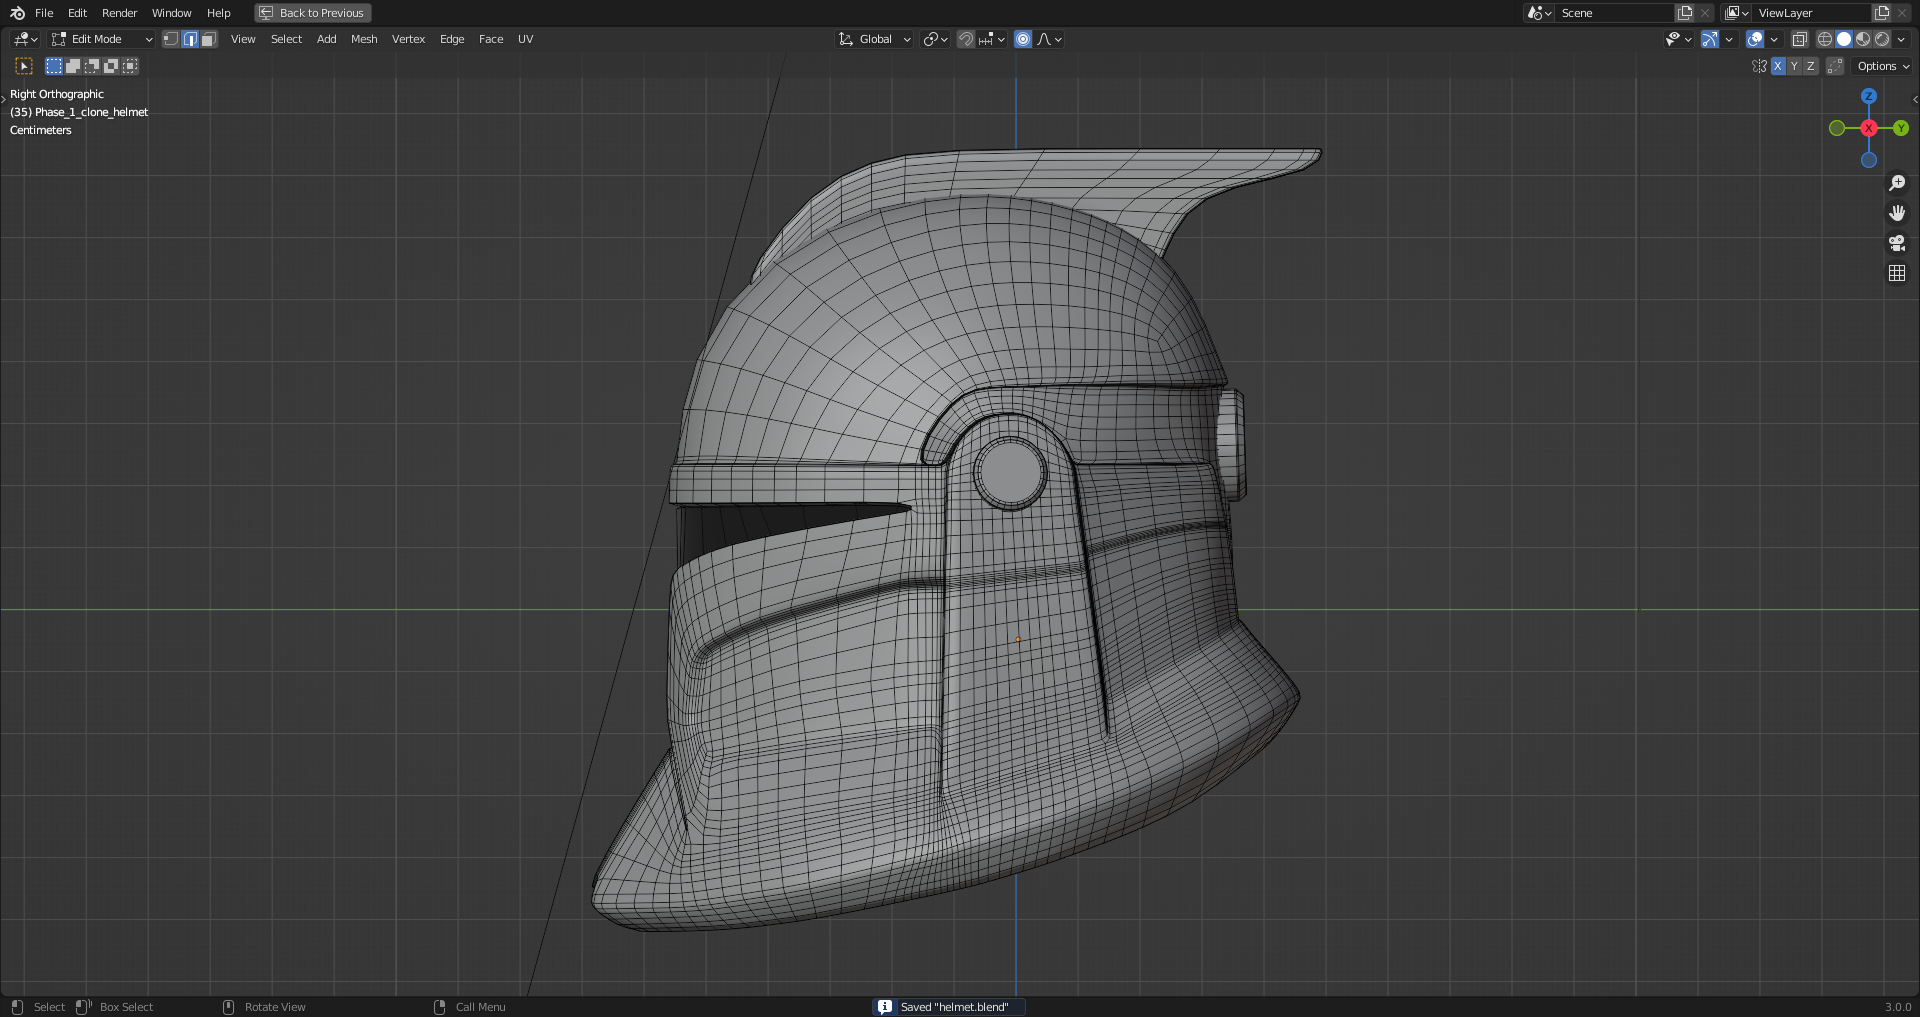Activate the Box Select tool
1920x1017 pixels.
53,66
